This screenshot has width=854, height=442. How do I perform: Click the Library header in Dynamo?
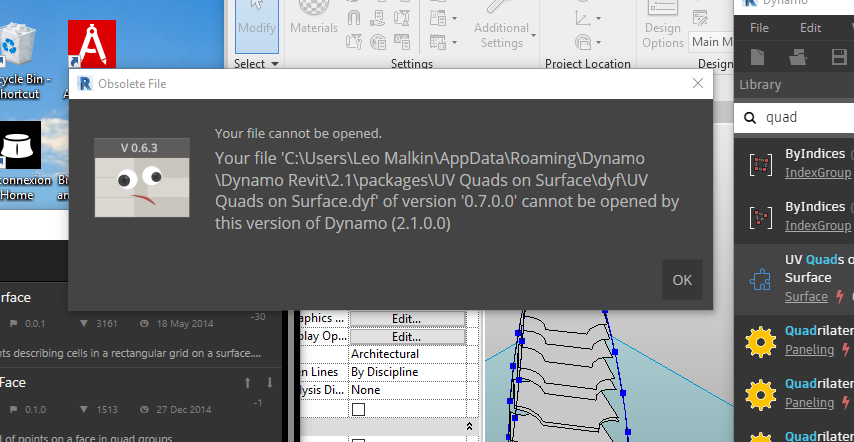tap(760, 84)
